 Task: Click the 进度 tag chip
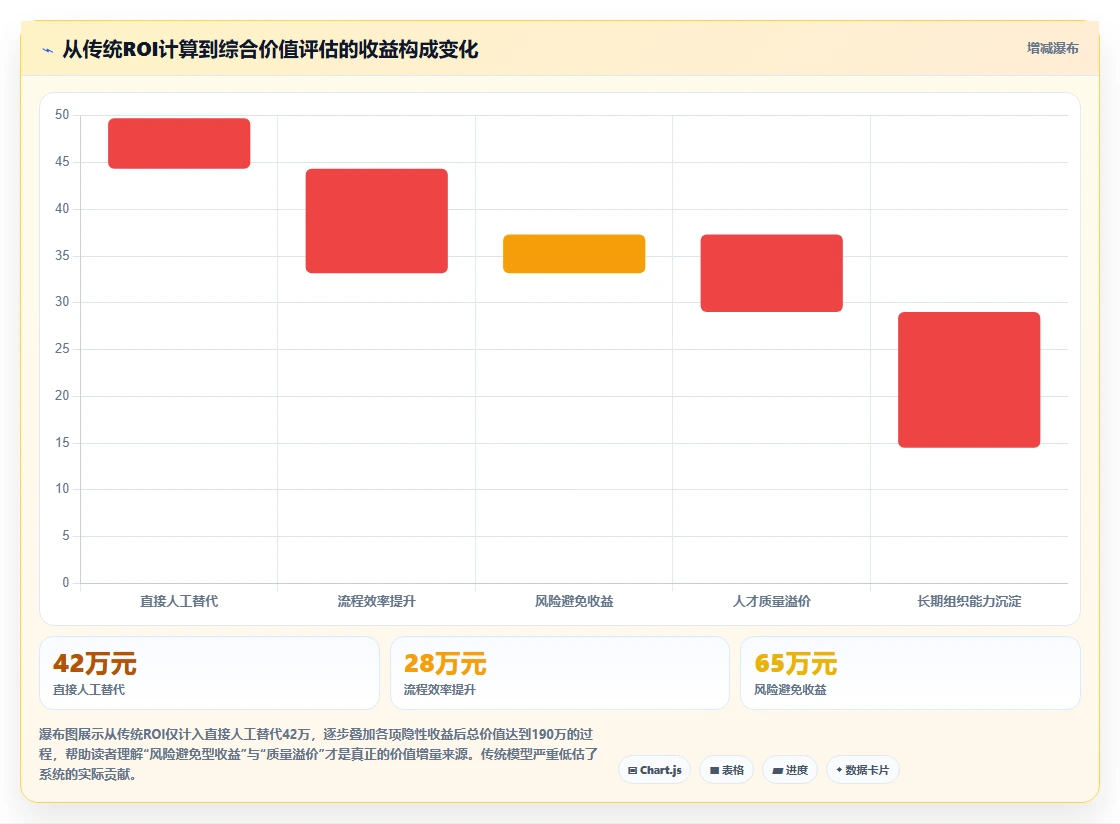[x=790, y=770]
